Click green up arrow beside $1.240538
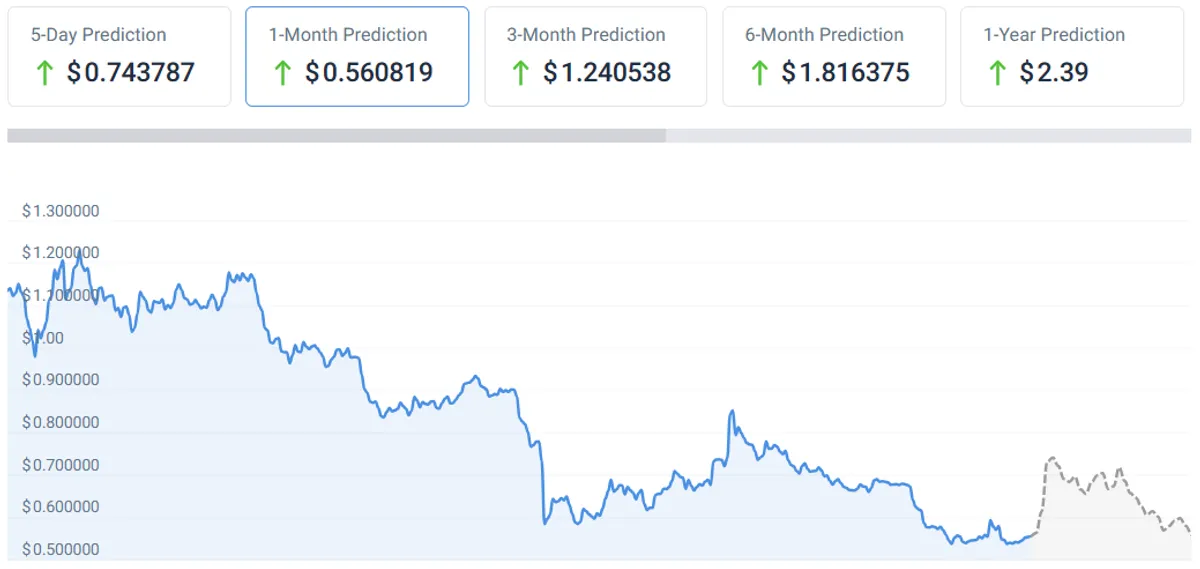Image resolution: width=1200 pixels, height=569 pixels. 520,72
